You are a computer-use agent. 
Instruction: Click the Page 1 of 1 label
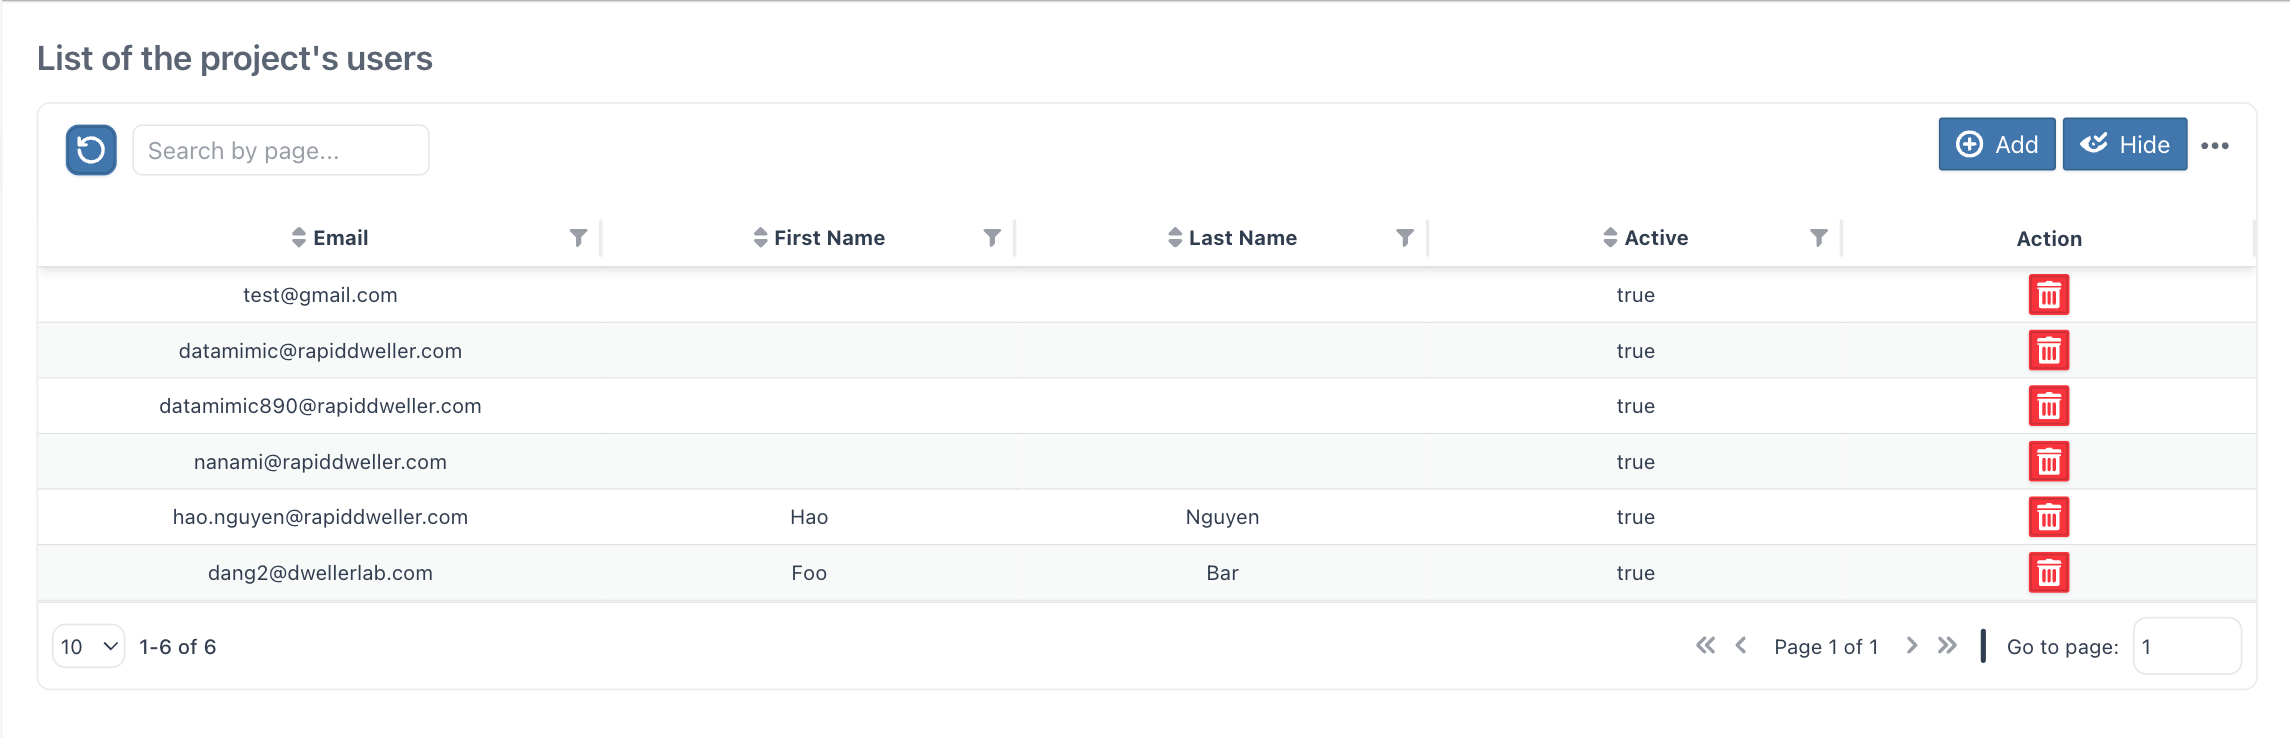1826,647
